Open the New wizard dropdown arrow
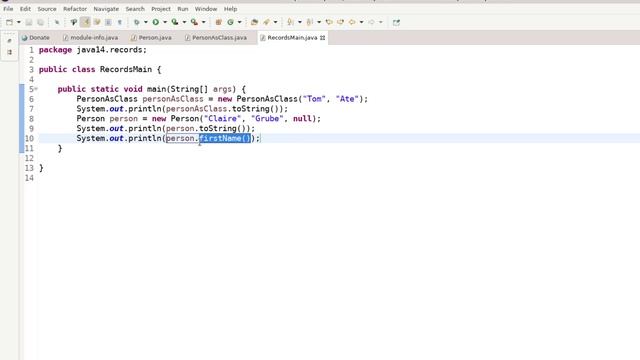 tap(19, 22)
